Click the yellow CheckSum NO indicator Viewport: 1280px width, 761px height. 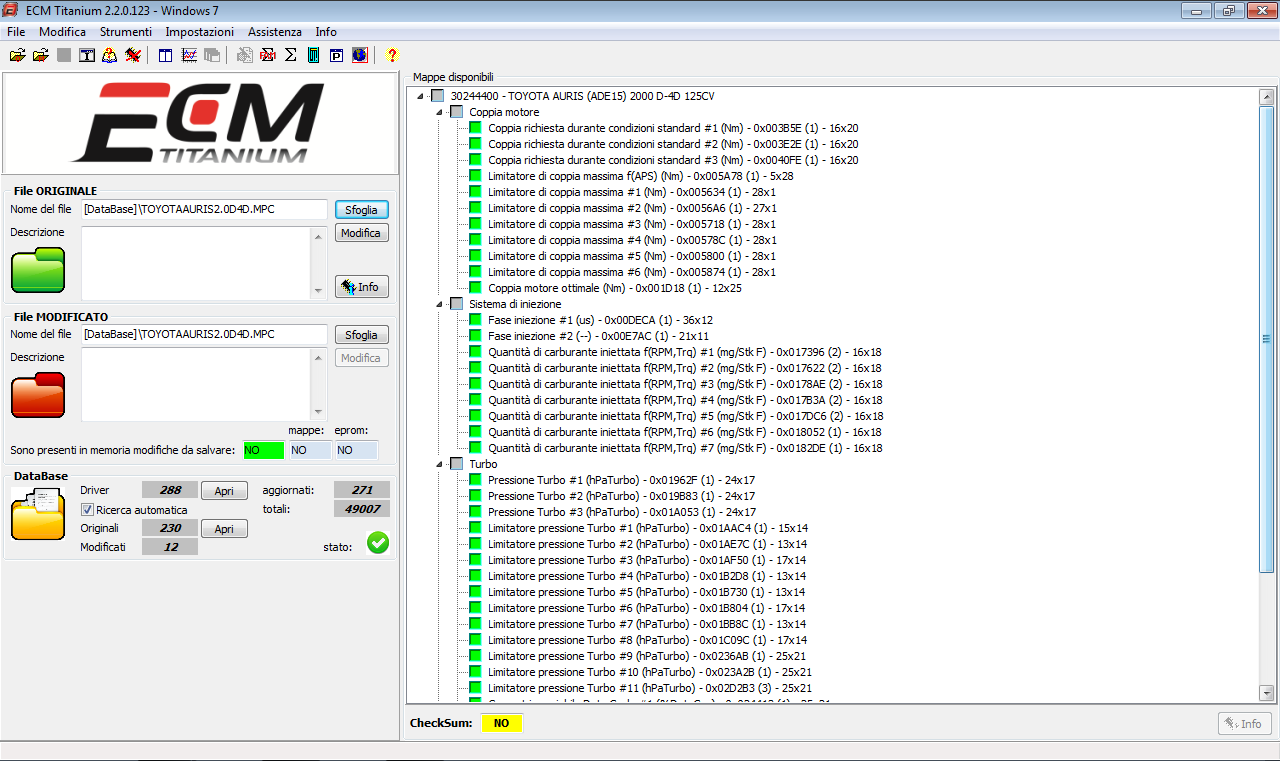point(501,723)
